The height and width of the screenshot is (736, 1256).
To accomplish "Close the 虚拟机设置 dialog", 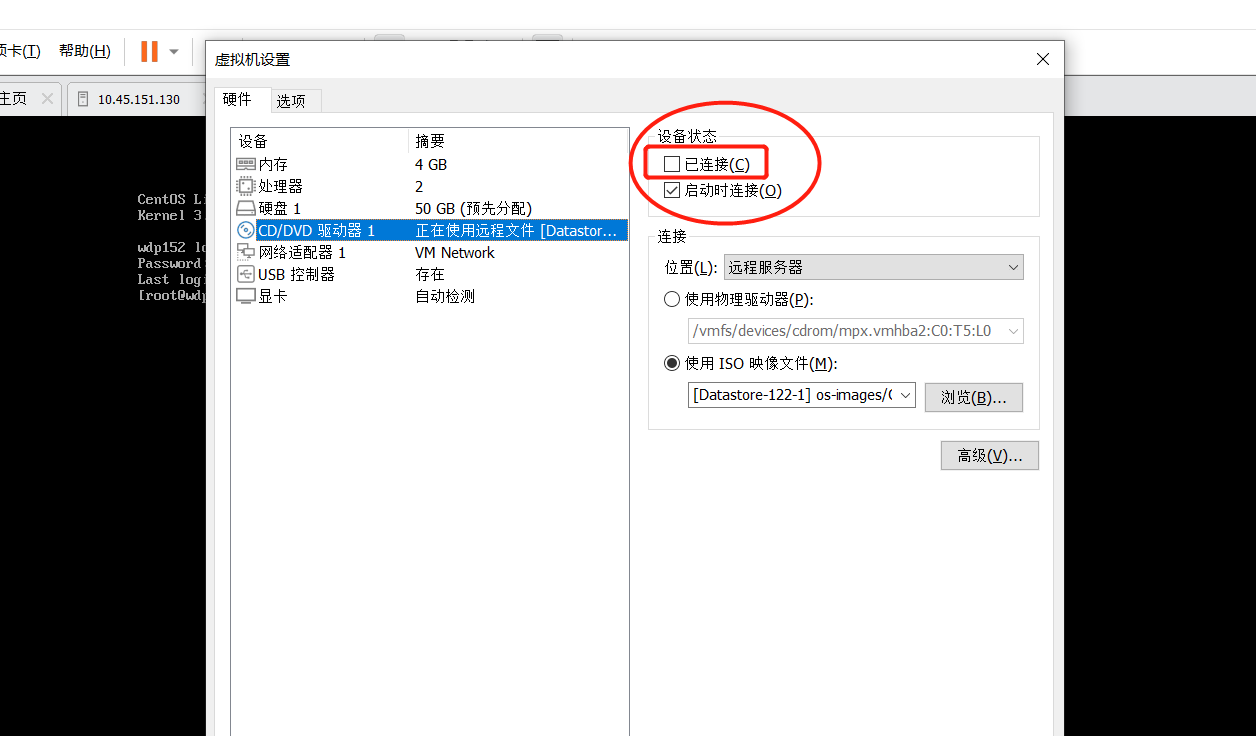I will (1043, 60).
